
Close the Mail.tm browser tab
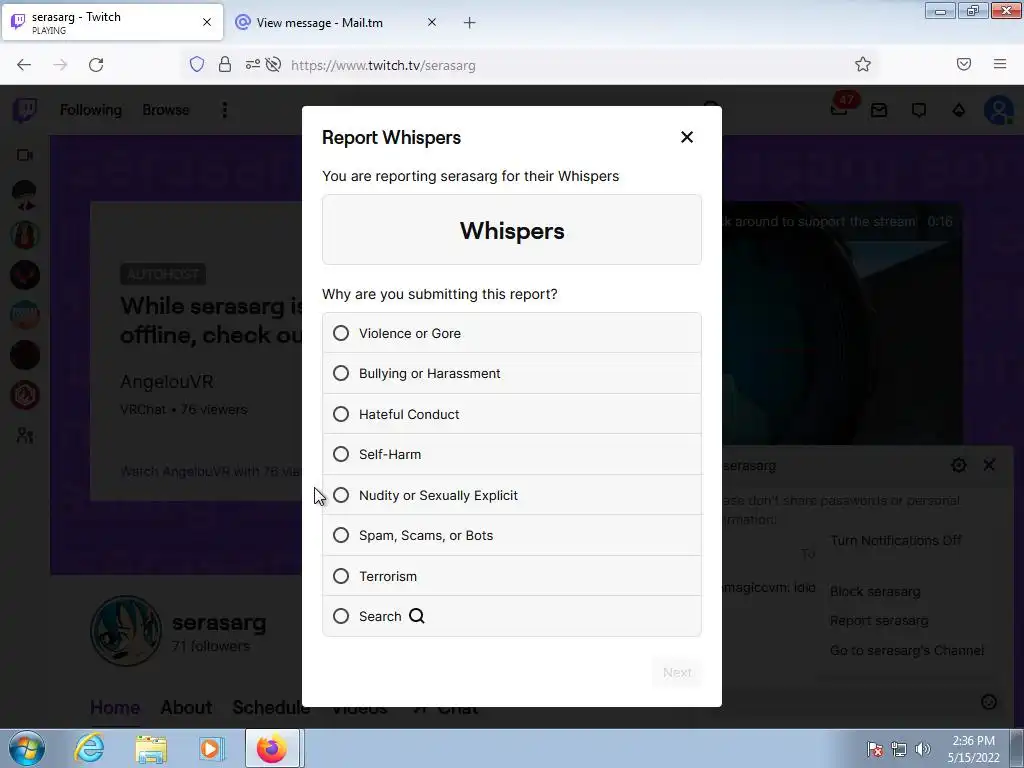coord(432,22)
